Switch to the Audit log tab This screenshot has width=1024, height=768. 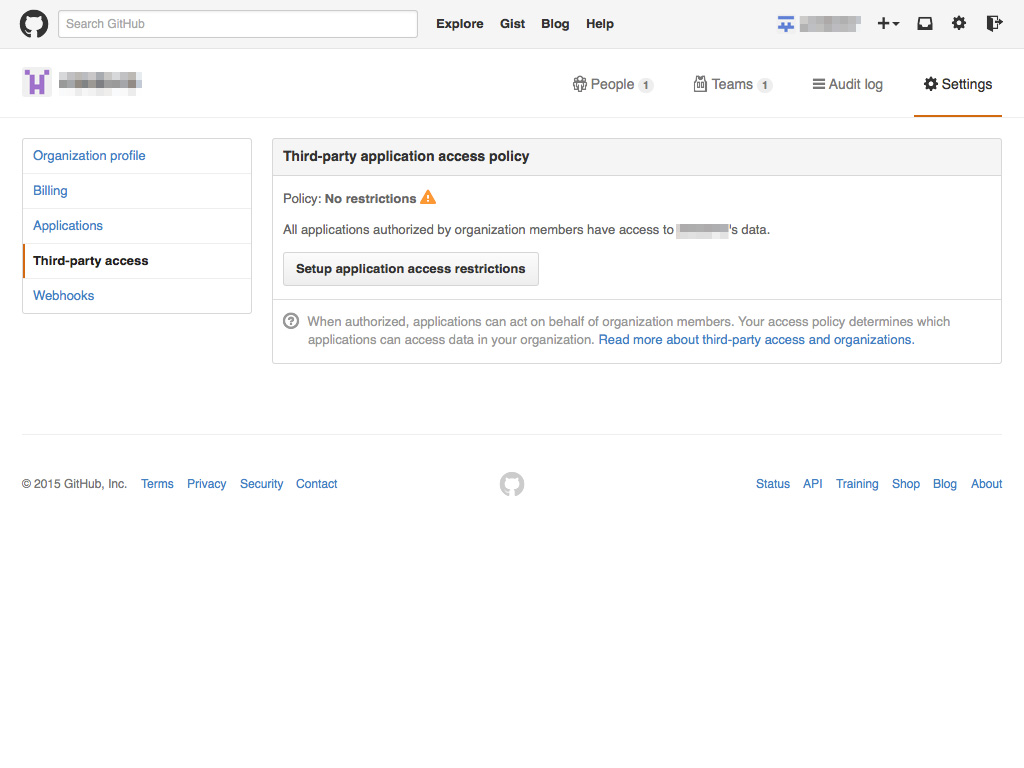pos(847,84)
